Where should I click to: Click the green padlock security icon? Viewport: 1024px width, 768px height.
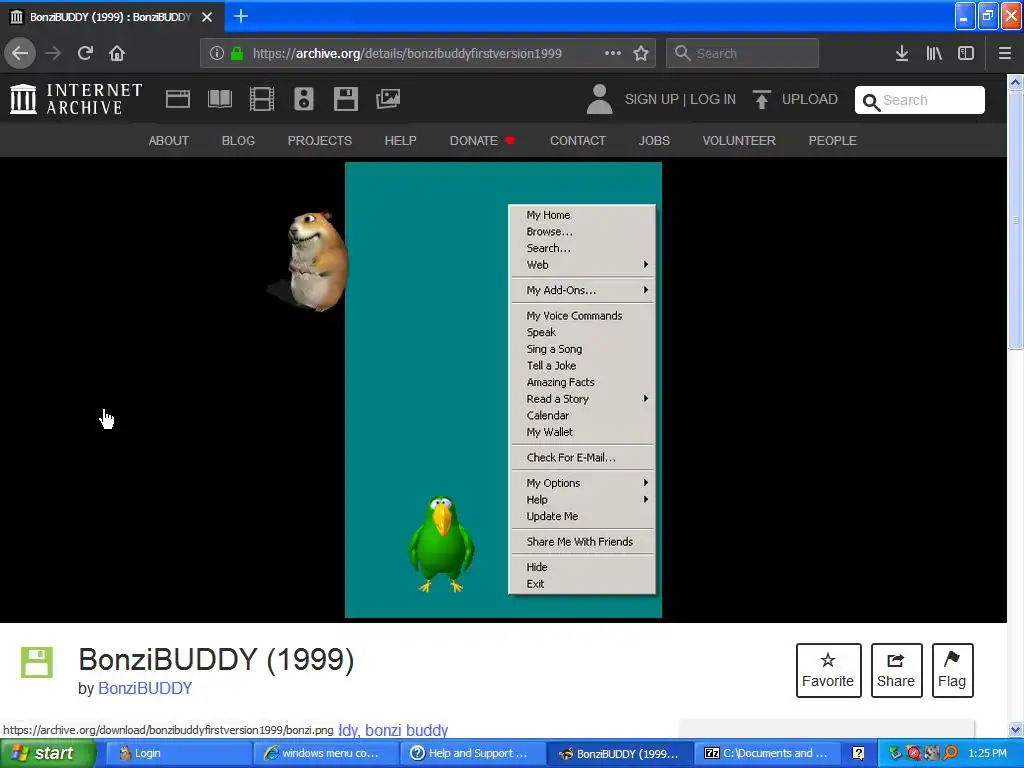pos(237,54)
